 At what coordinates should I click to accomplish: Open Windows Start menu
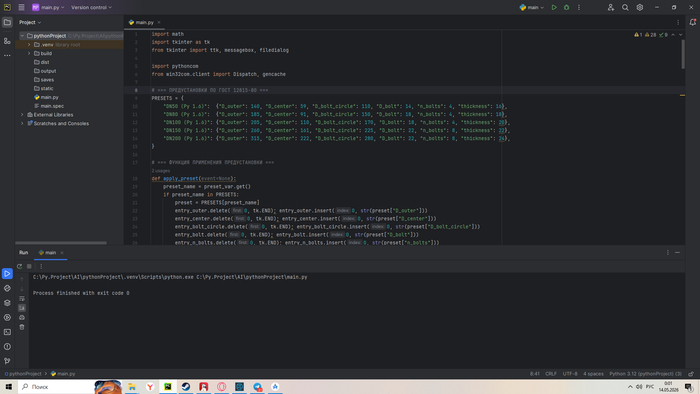8,387
